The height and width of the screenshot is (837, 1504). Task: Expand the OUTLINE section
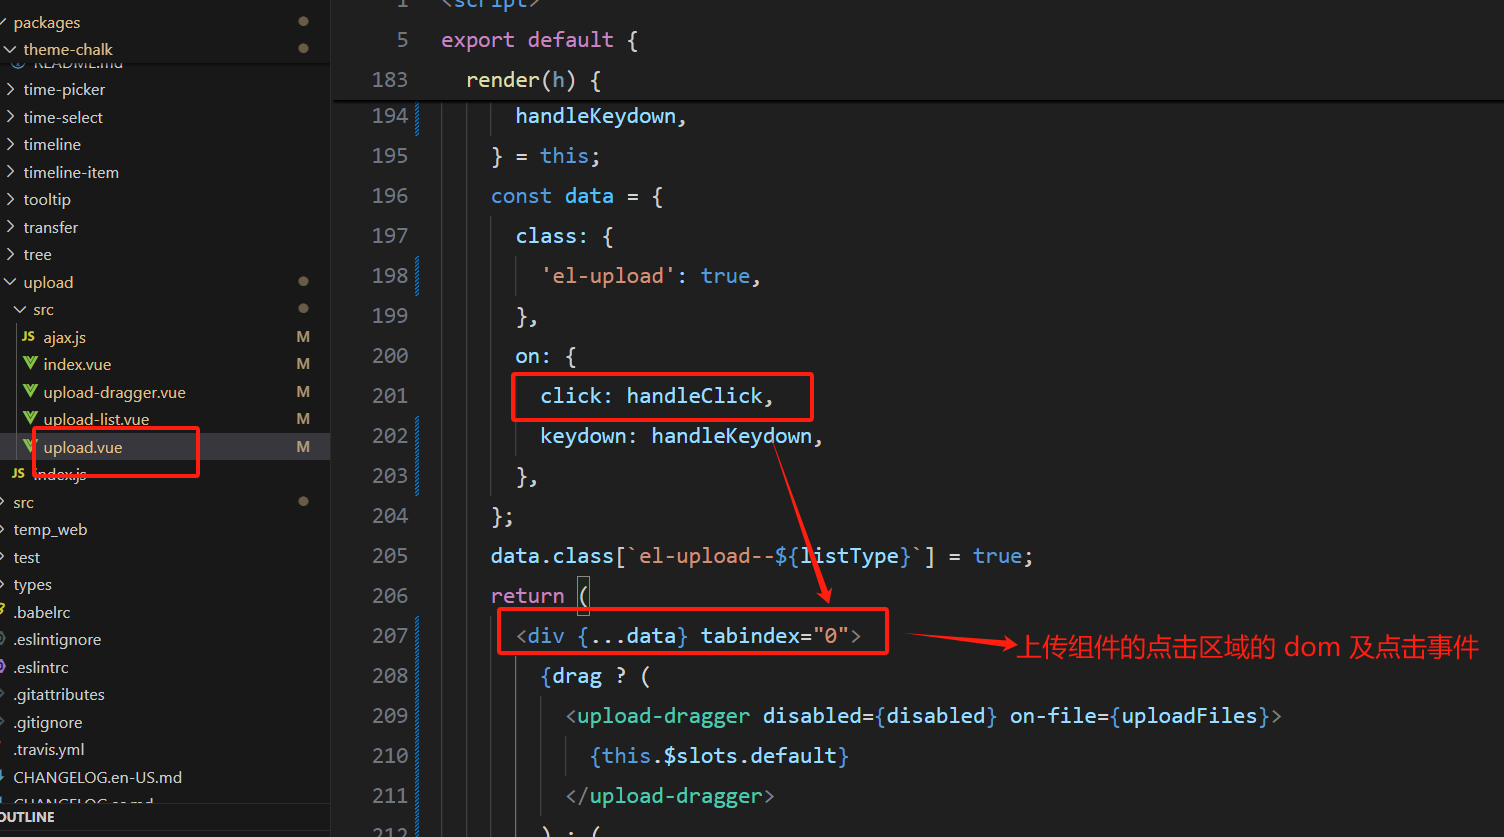(28, 817)
